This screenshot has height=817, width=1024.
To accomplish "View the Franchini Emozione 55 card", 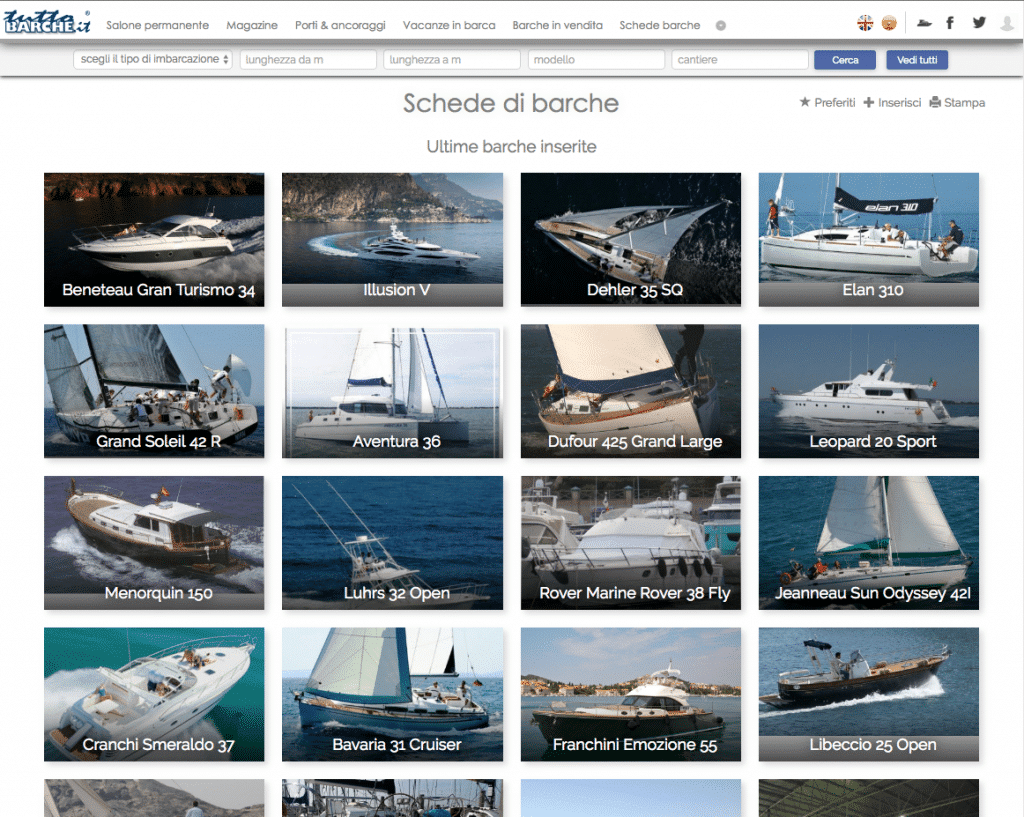I will [x=631, y=694].
